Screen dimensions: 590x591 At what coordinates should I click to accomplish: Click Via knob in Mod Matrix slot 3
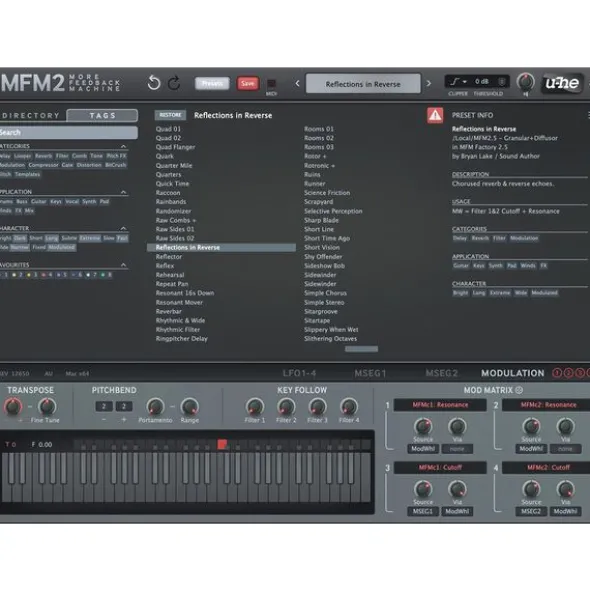457,489
